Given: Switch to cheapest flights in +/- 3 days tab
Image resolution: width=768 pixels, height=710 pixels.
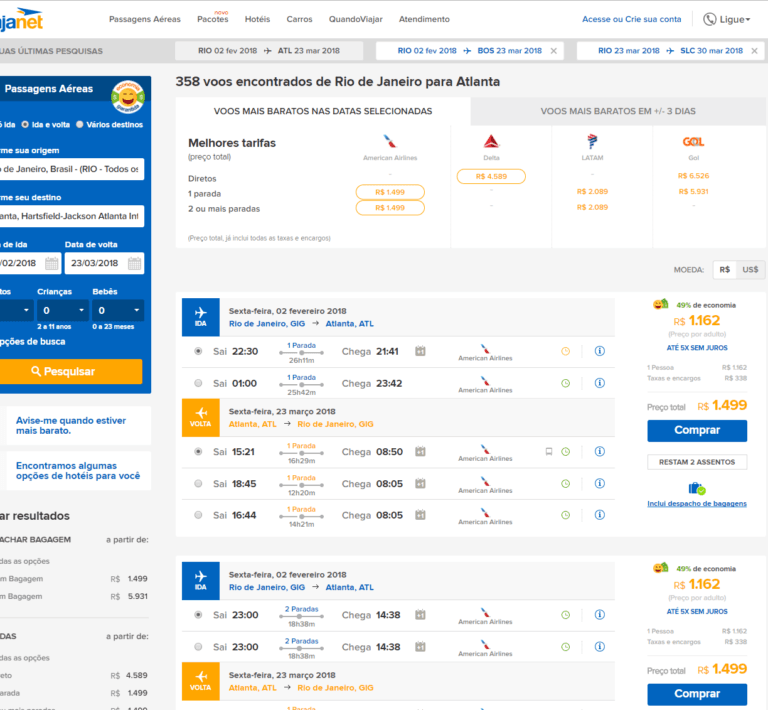Looking at the screenshot, I should point(618,111).
